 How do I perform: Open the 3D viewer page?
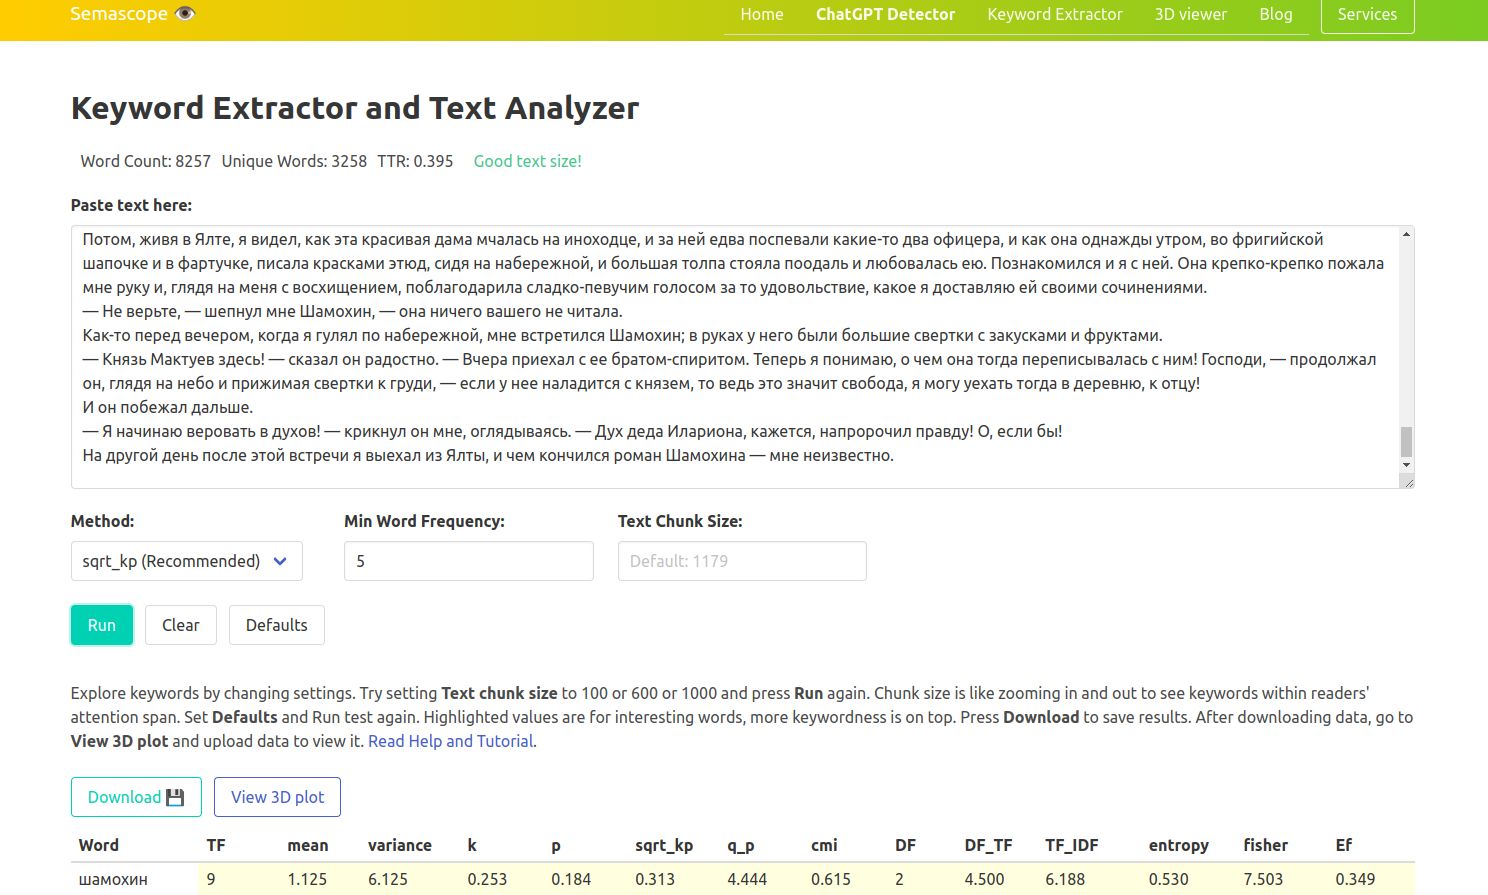point(1190,14)
